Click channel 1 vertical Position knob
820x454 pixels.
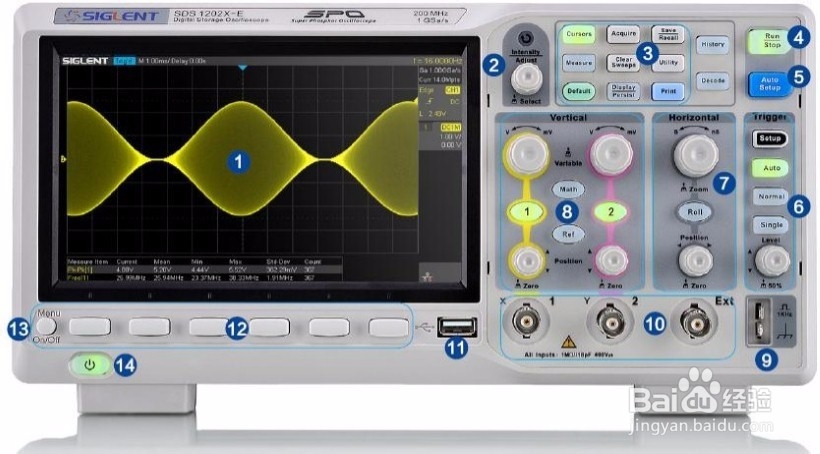(527, 260)
